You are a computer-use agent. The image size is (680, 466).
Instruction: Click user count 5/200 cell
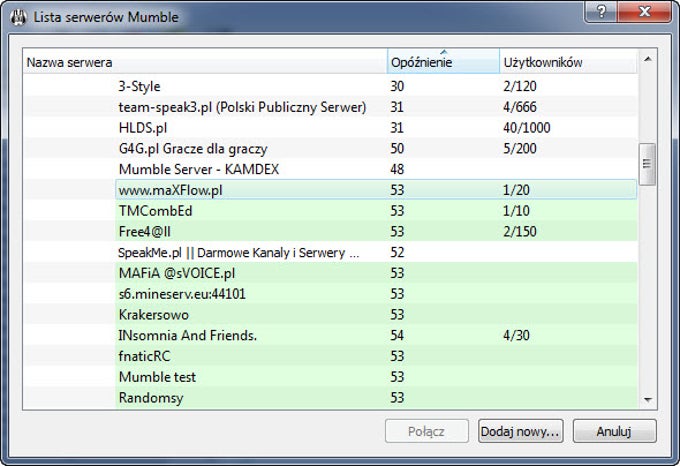[520, 148]
